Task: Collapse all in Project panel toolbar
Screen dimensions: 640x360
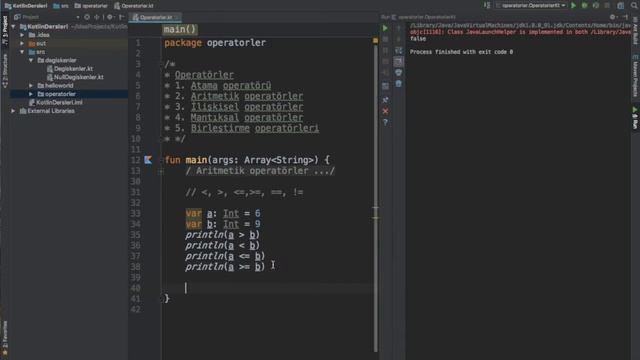Action: tap(97, 17)
